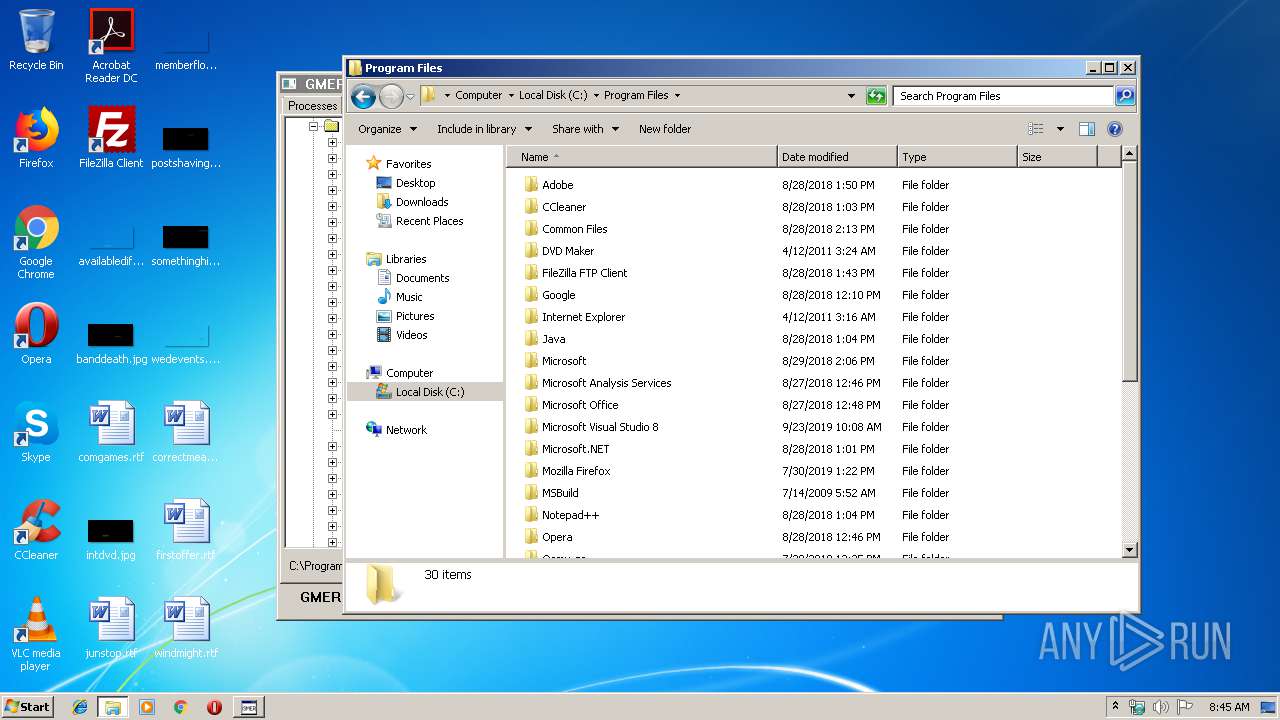The height and width of the screenshot is (720, 1280).
Task: Switch to Processes tab in GMER window
Action: click(x=312, y=106)
